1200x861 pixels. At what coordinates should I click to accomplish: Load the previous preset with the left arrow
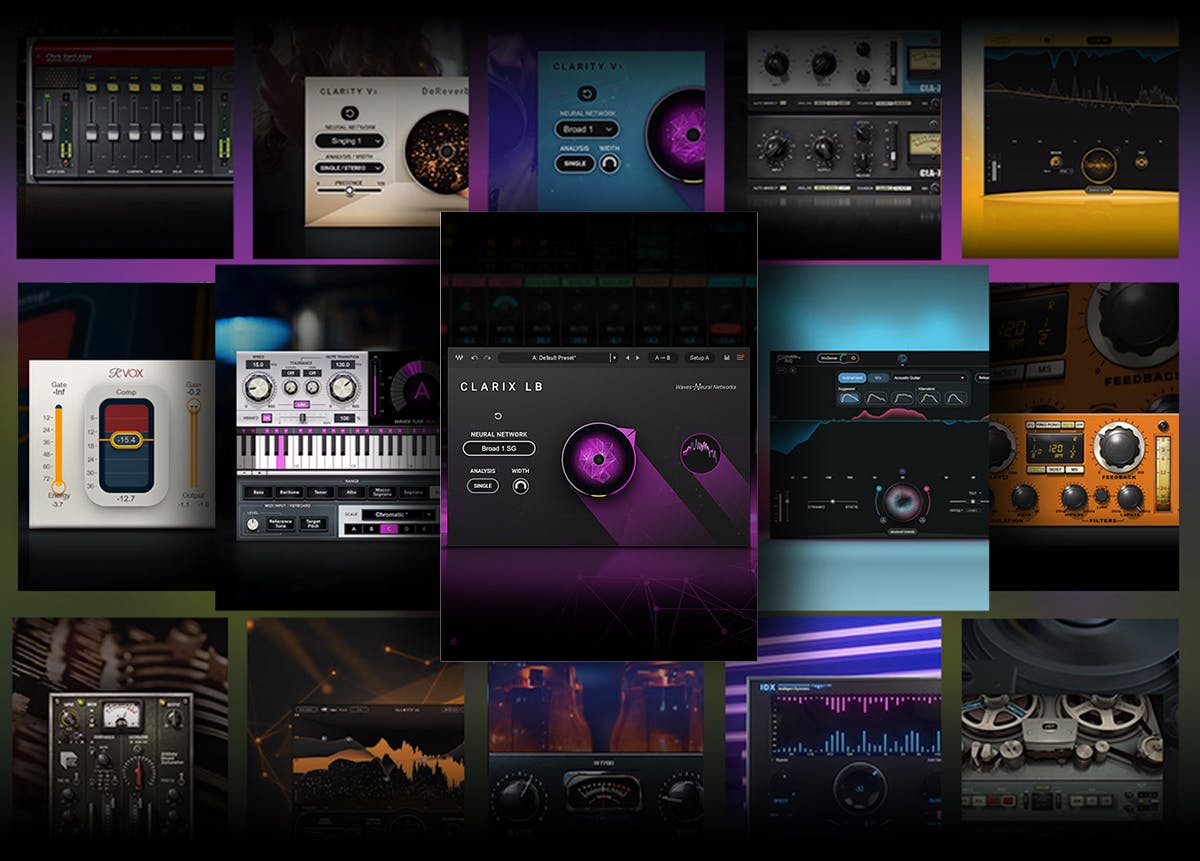627,357
